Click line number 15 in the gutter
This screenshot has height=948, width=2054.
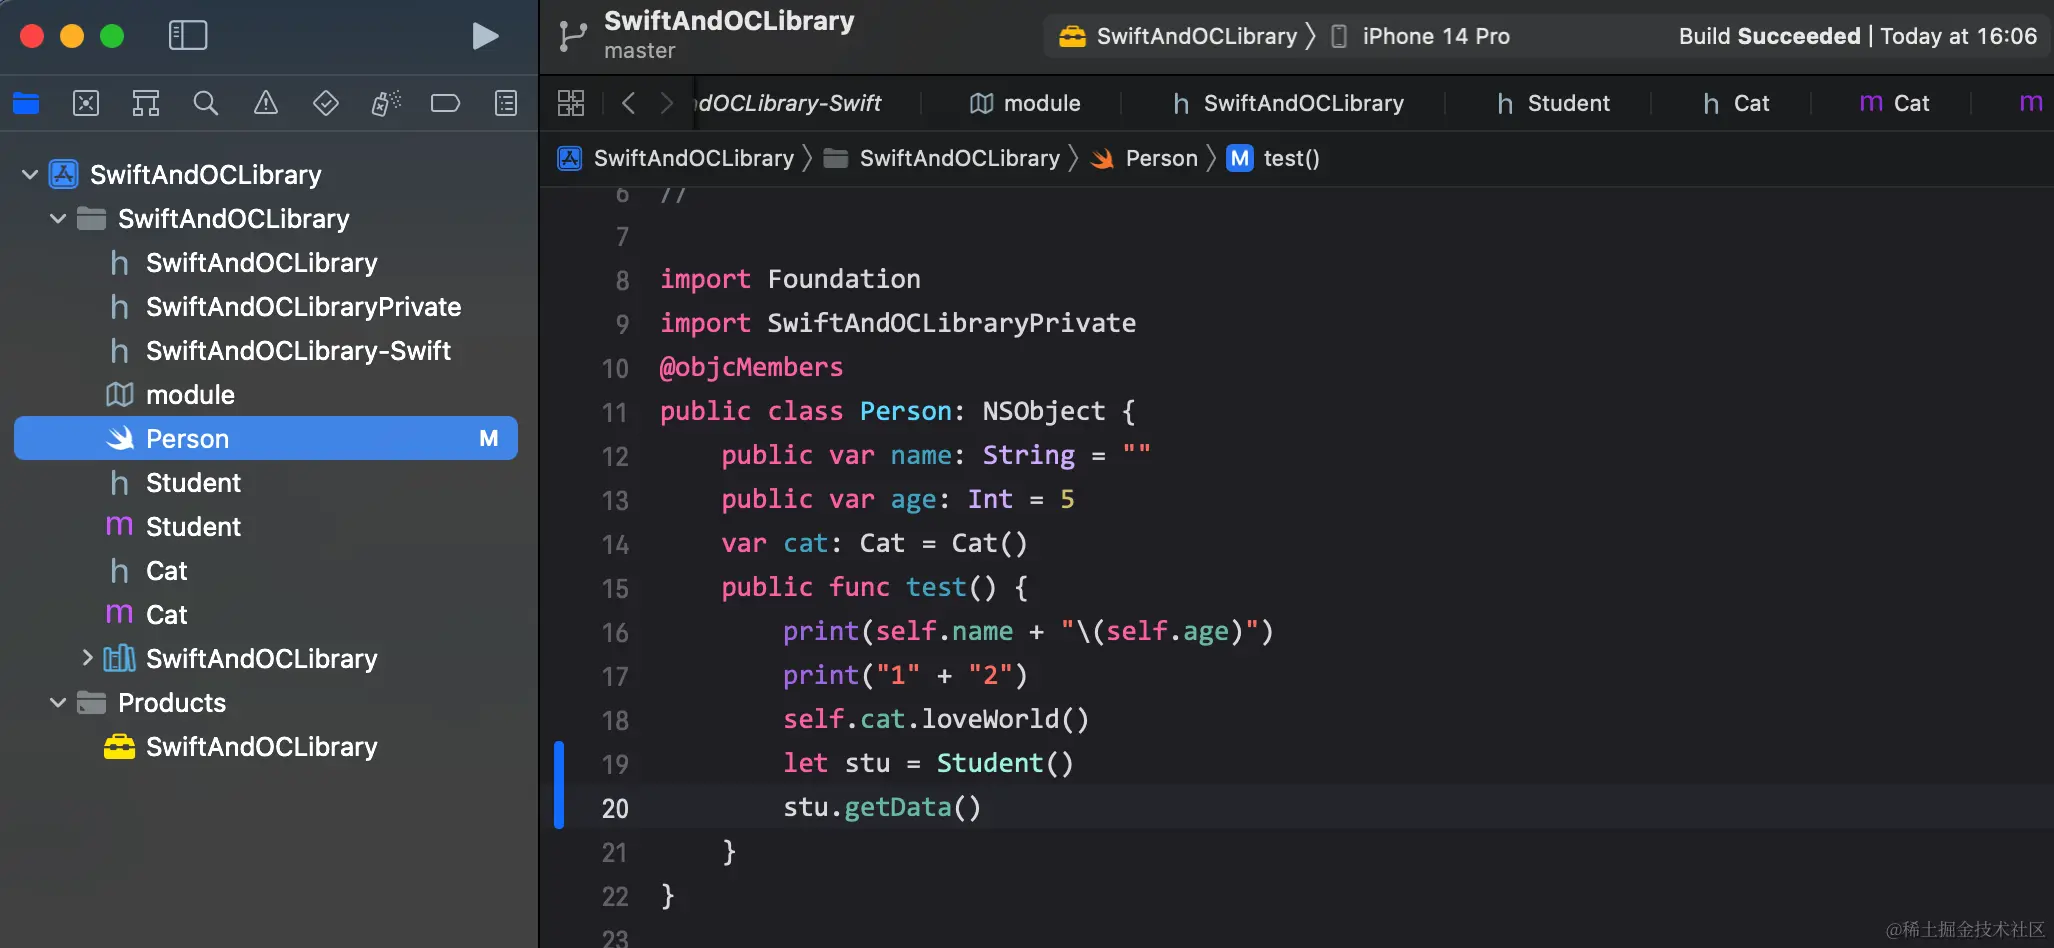[615, 588]
